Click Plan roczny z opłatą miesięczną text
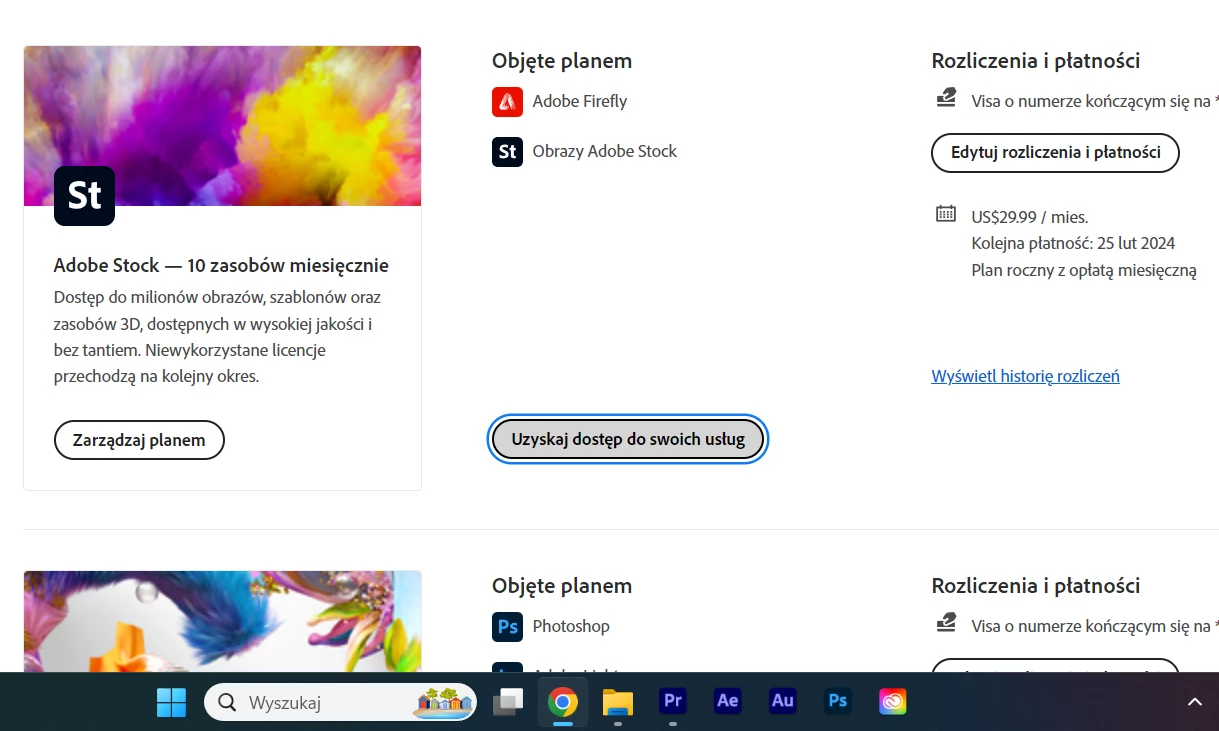 click(x=1084, y=270)
